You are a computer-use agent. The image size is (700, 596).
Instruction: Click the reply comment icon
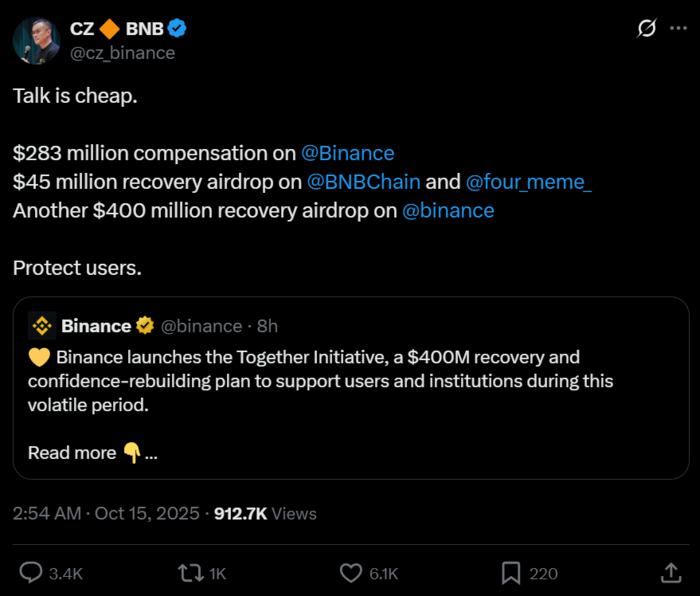click(31, 573)
